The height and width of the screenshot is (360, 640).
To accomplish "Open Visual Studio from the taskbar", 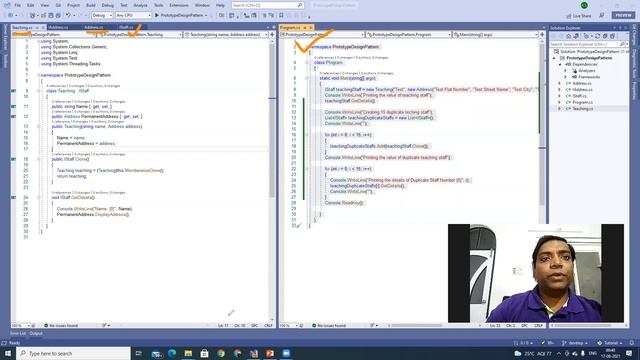I will coord(253,353).
